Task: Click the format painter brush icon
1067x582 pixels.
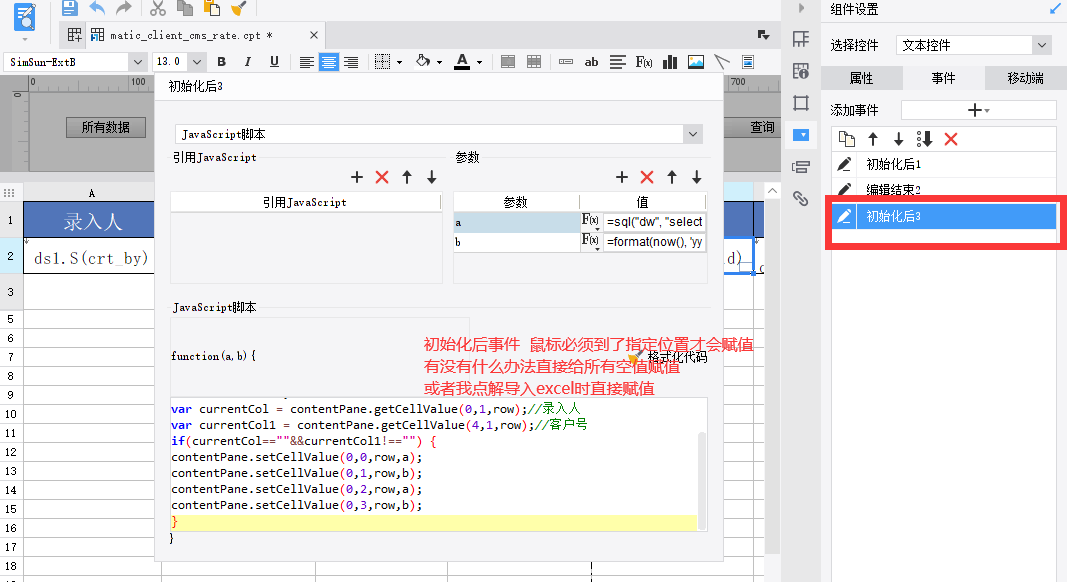Action: click(x=239, y=8)
